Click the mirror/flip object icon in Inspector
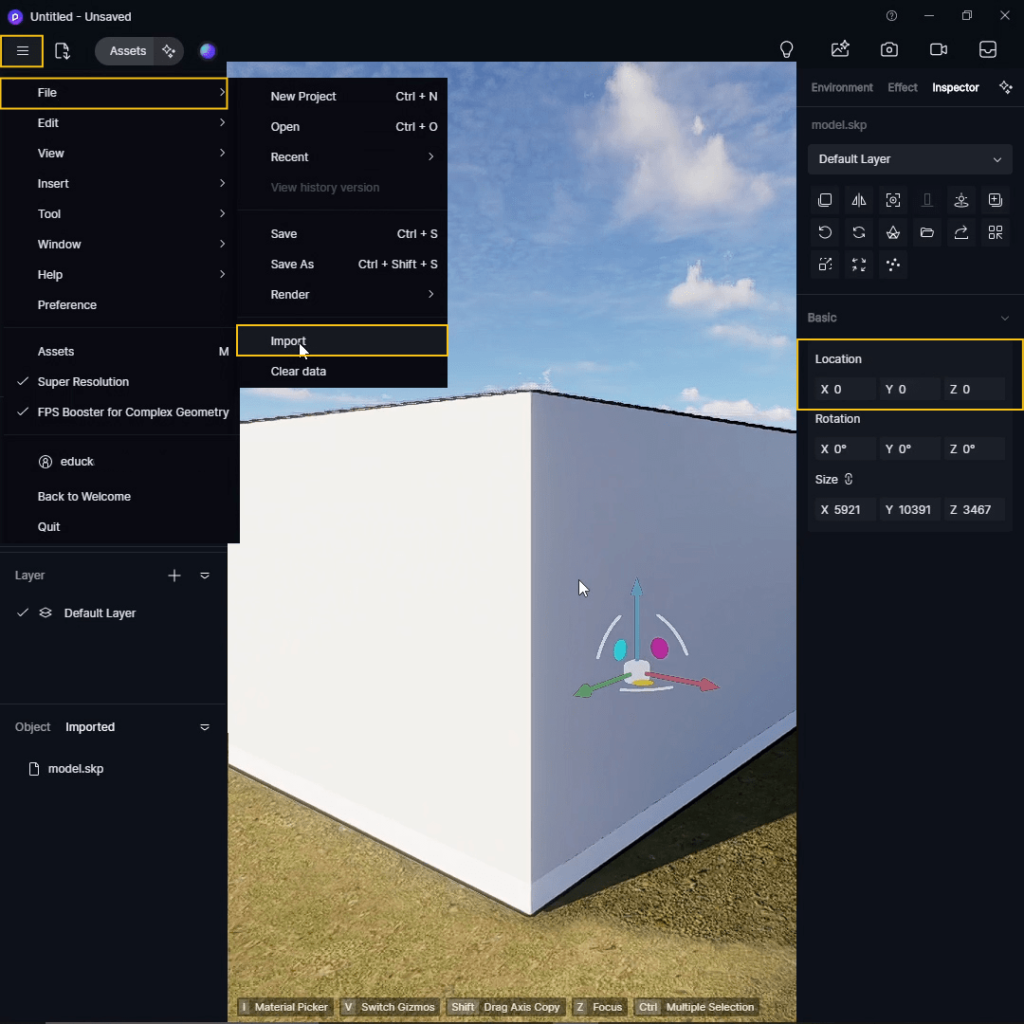The image size is (1024, 1024). click(859, 200)
